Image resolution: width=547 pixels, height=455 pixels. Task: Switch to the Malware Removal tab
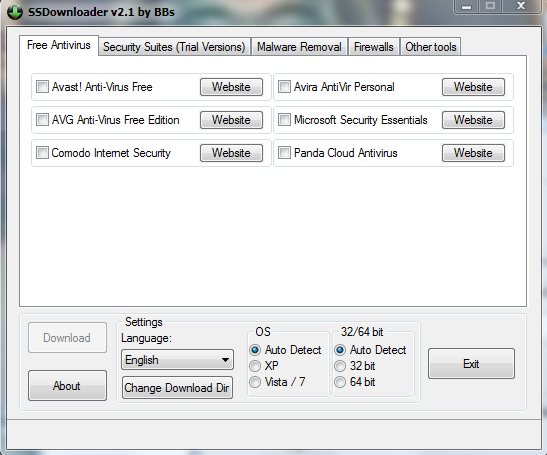[x=299, y=47]
